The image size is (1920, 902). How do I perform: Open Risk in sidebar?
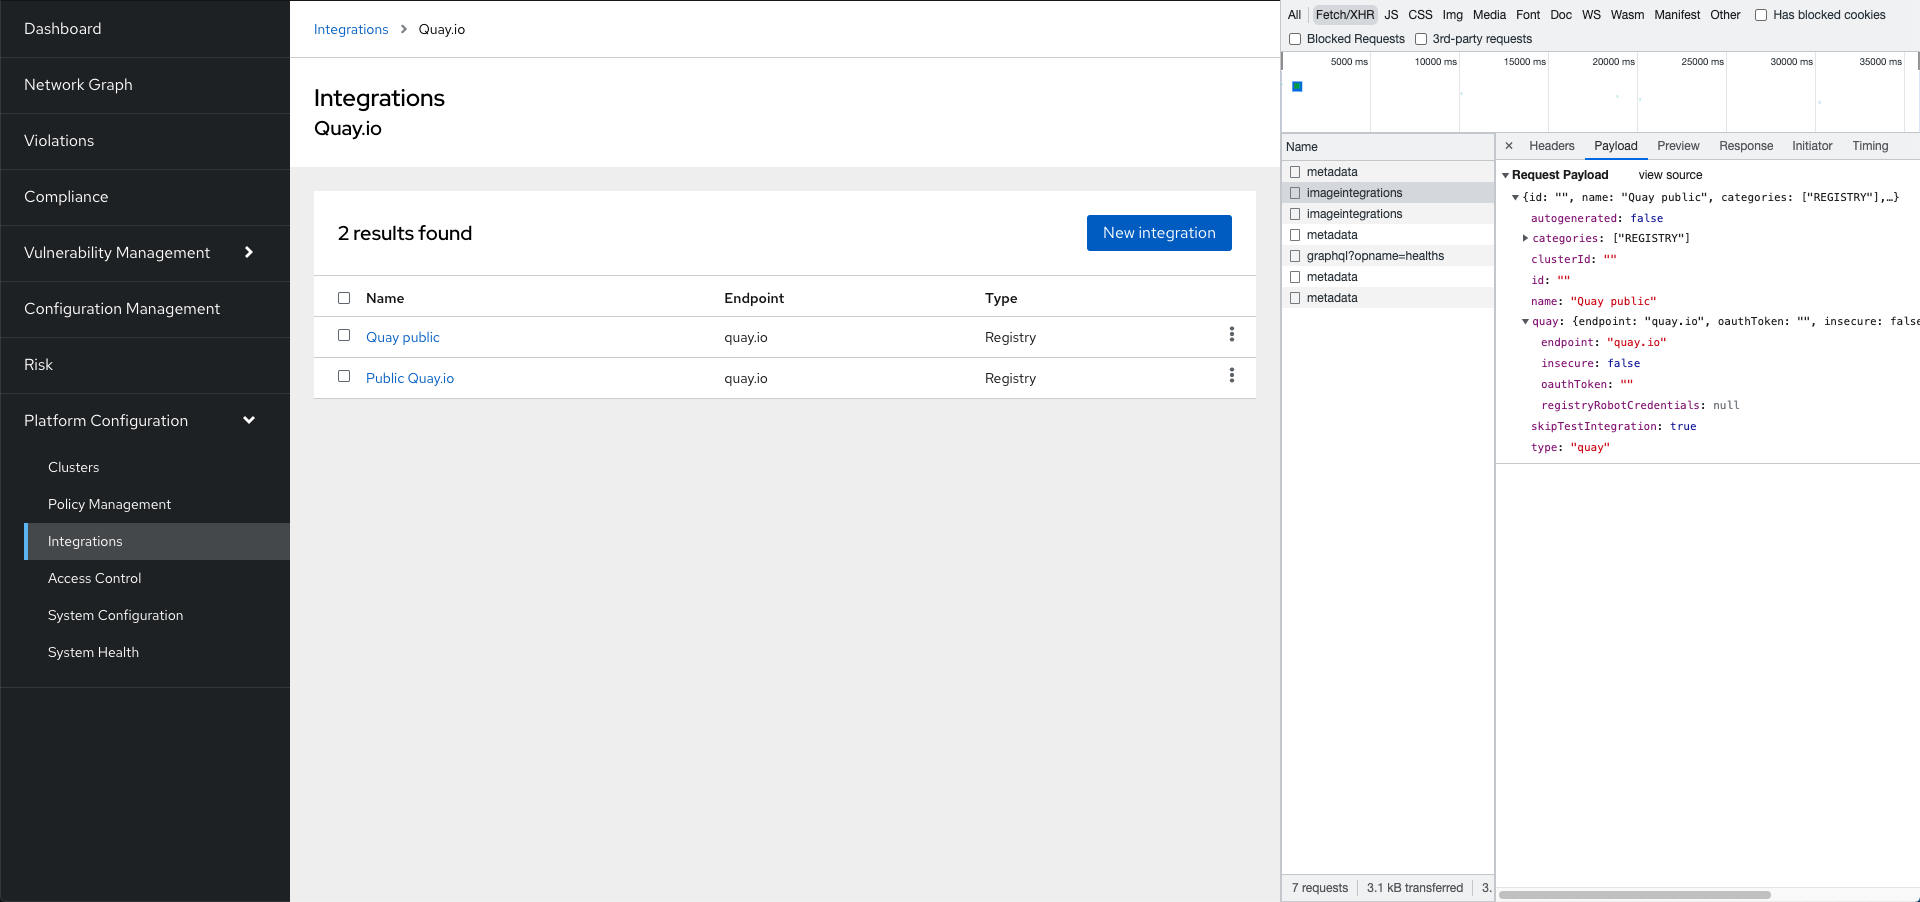coord(145,365)
